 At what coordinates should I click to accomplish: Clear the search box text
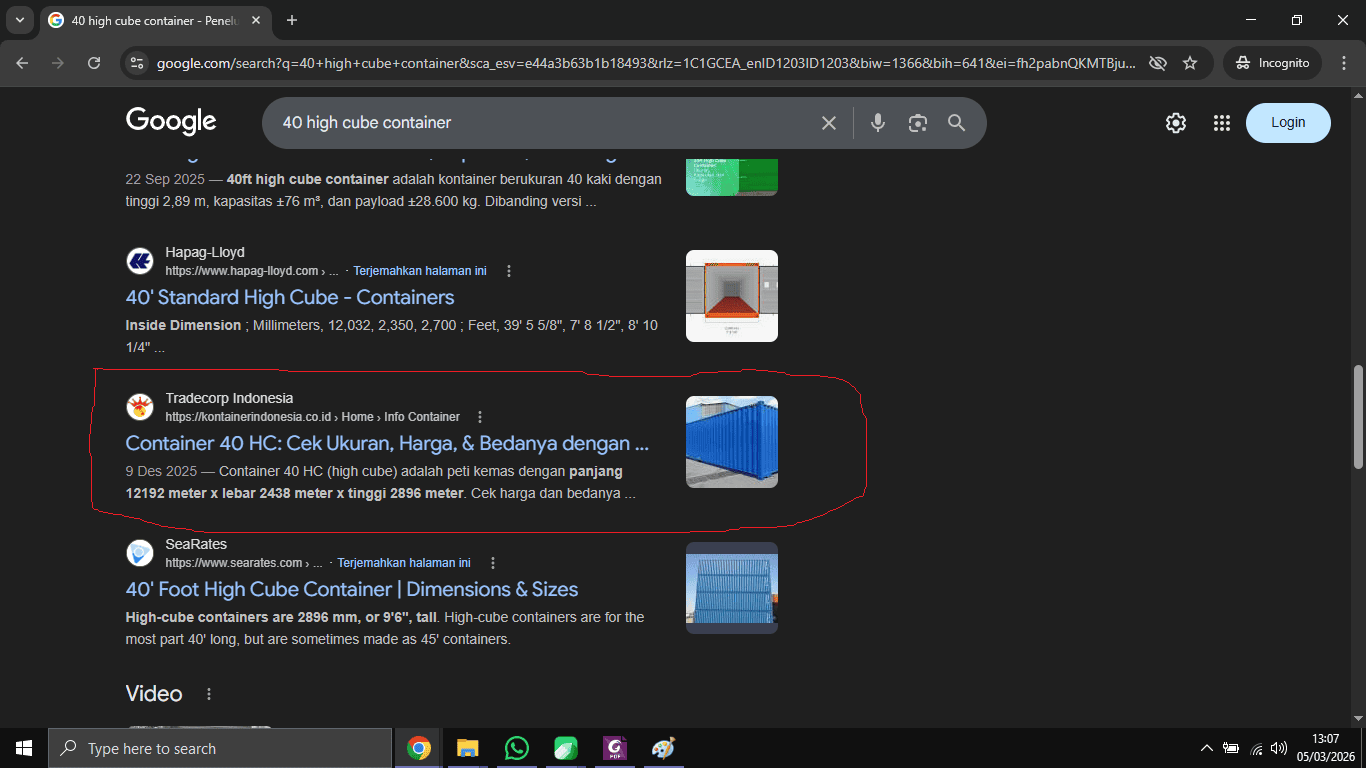coord(829,123)
